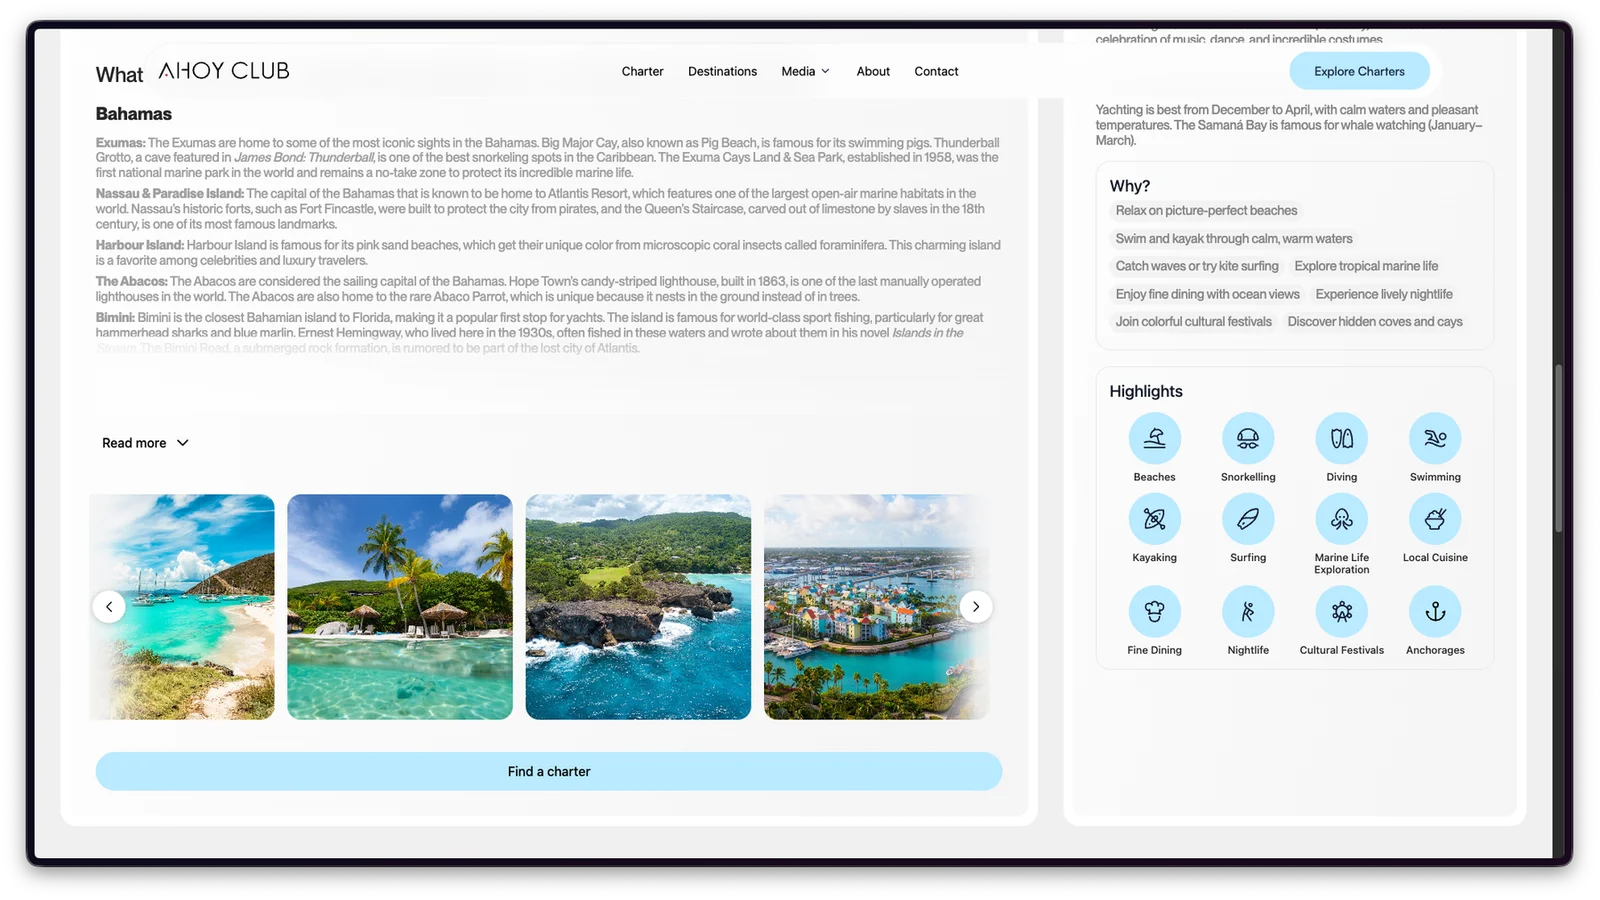
Task: Open the Destinations nav item
Action: click(722, 71)
